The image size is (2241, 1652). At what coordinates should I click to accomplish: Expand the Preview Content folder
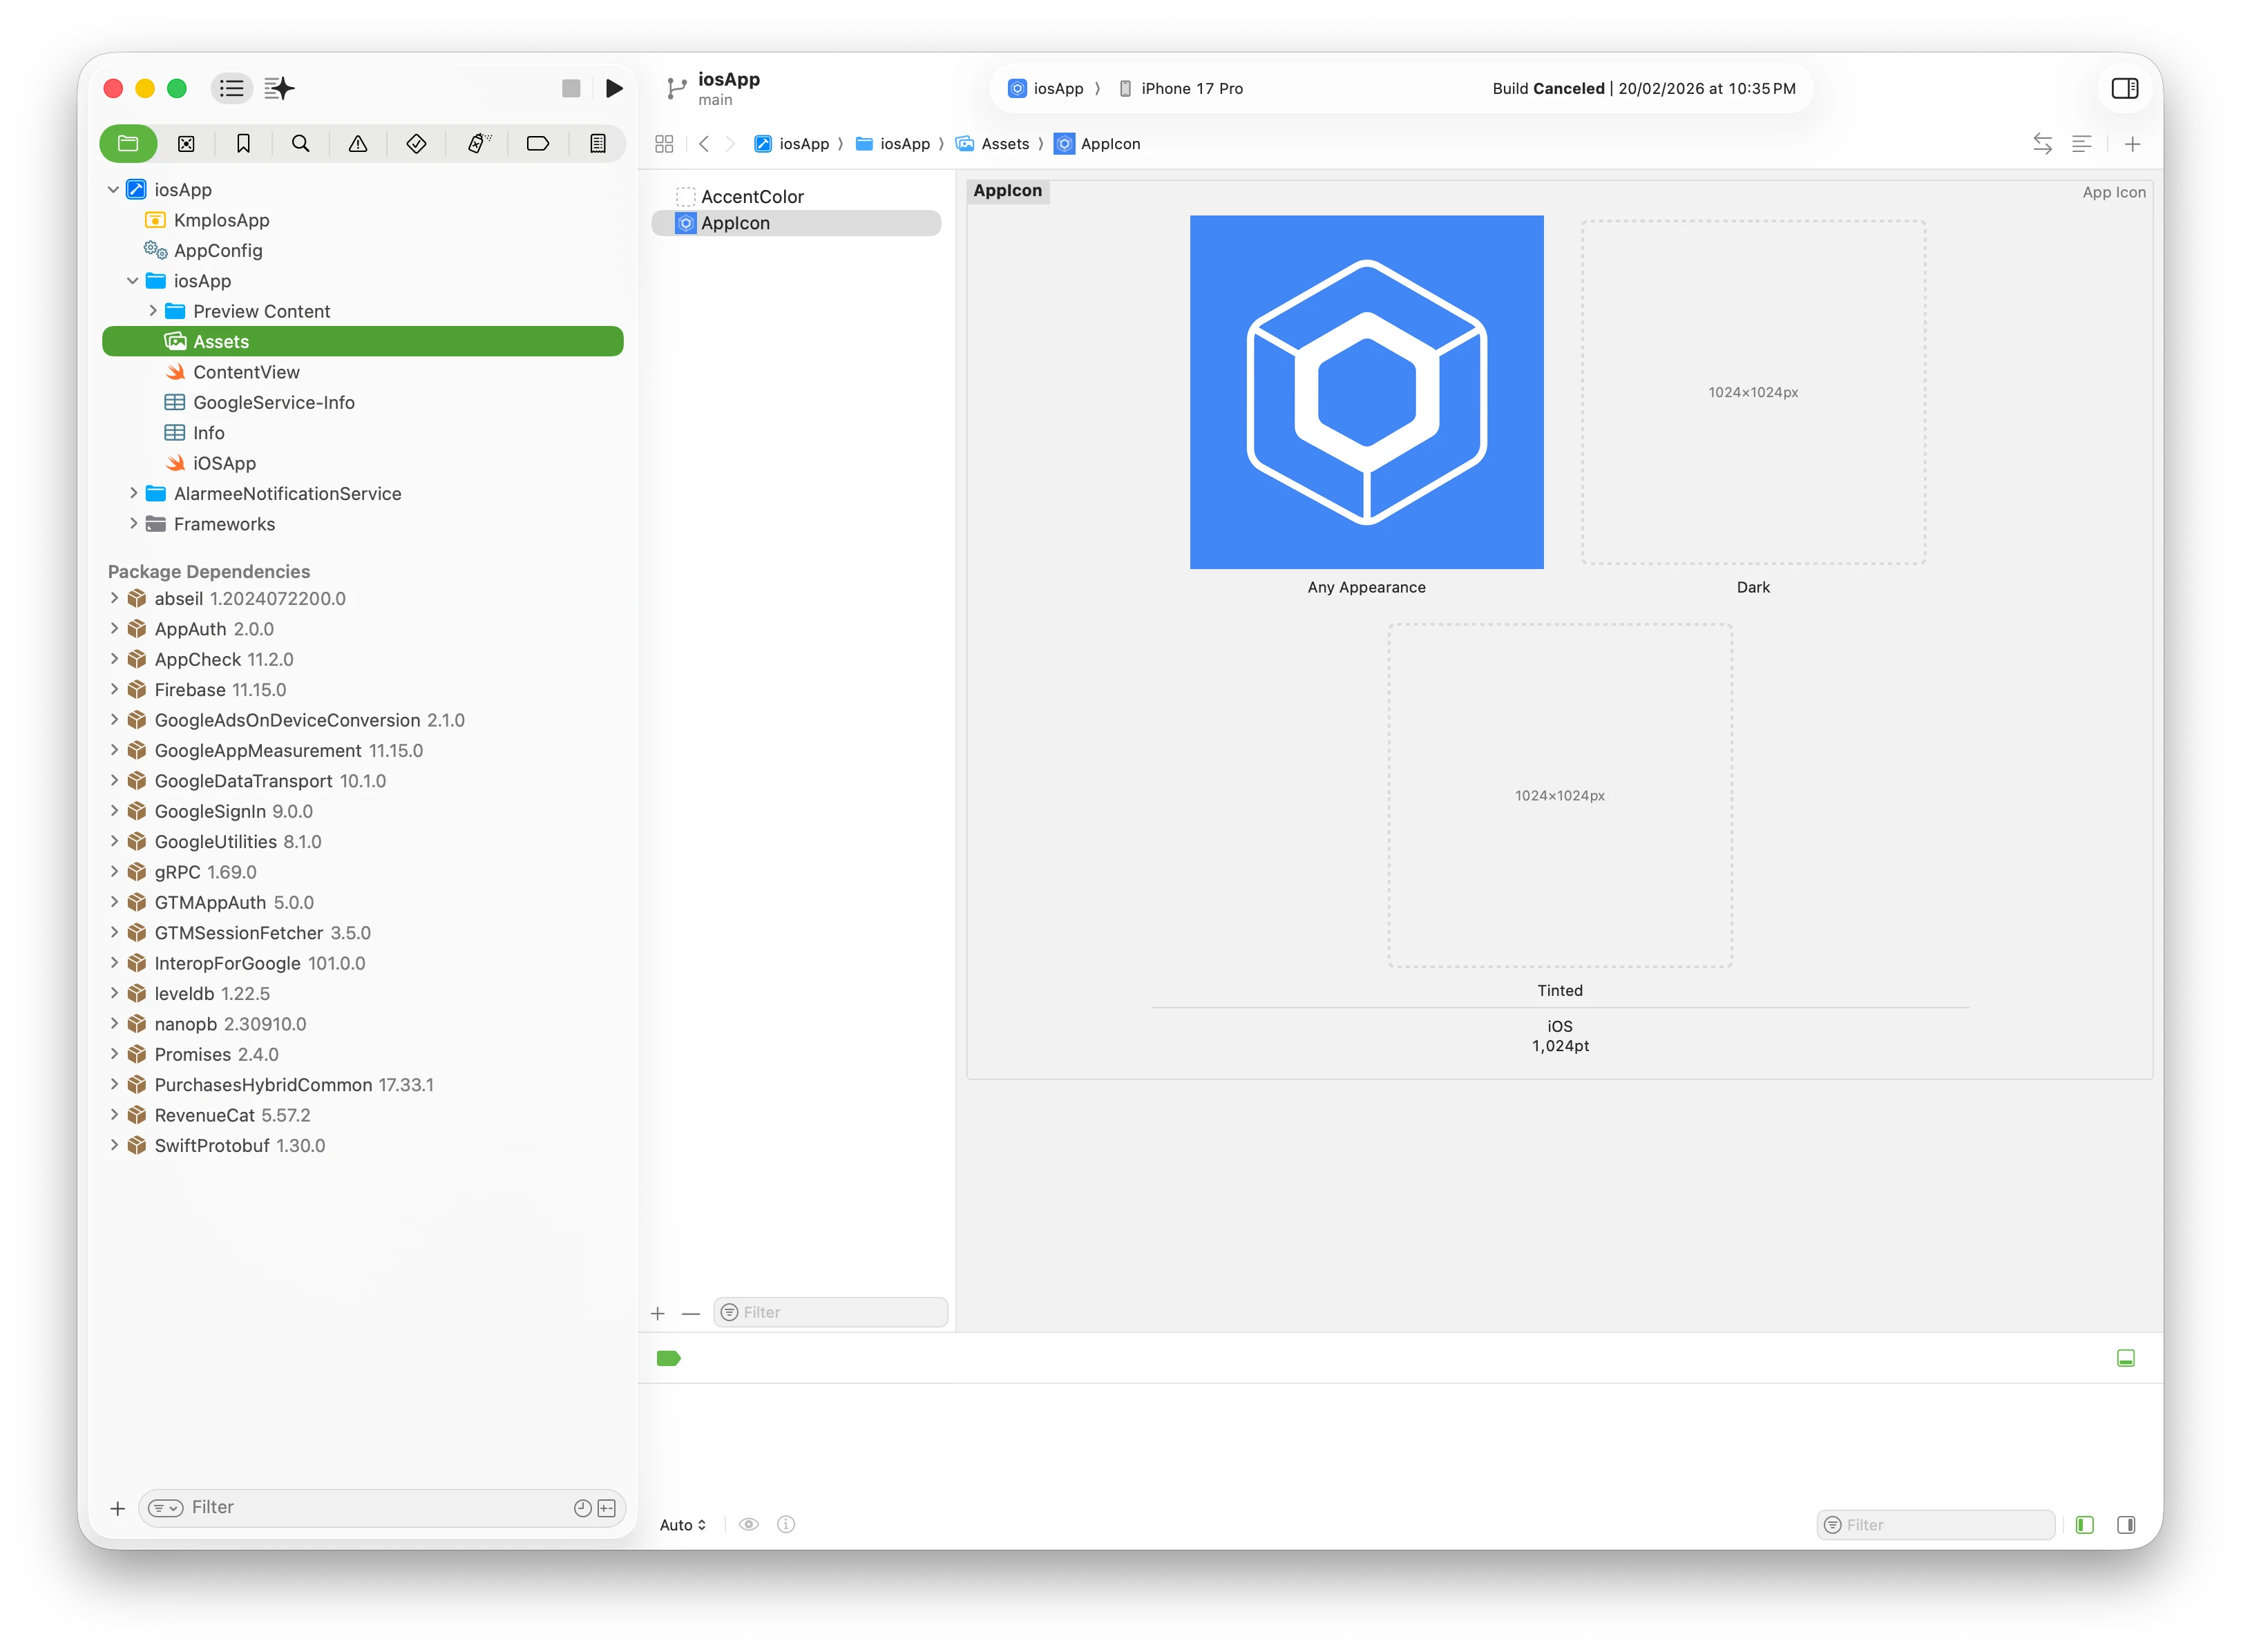coord(153,311)
